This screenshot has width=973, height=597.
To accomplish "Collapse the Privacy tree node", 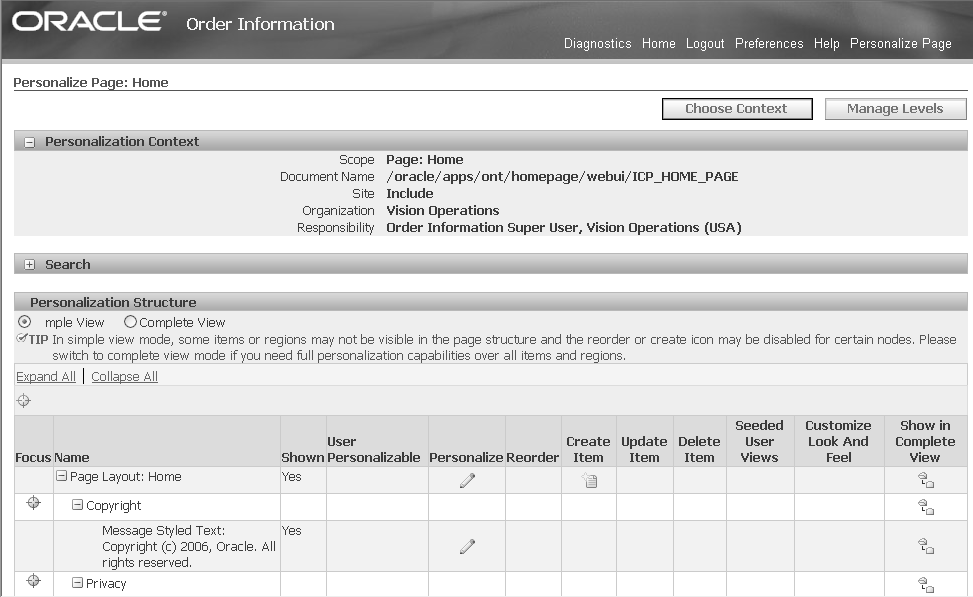I will click(x=77, y=583).
